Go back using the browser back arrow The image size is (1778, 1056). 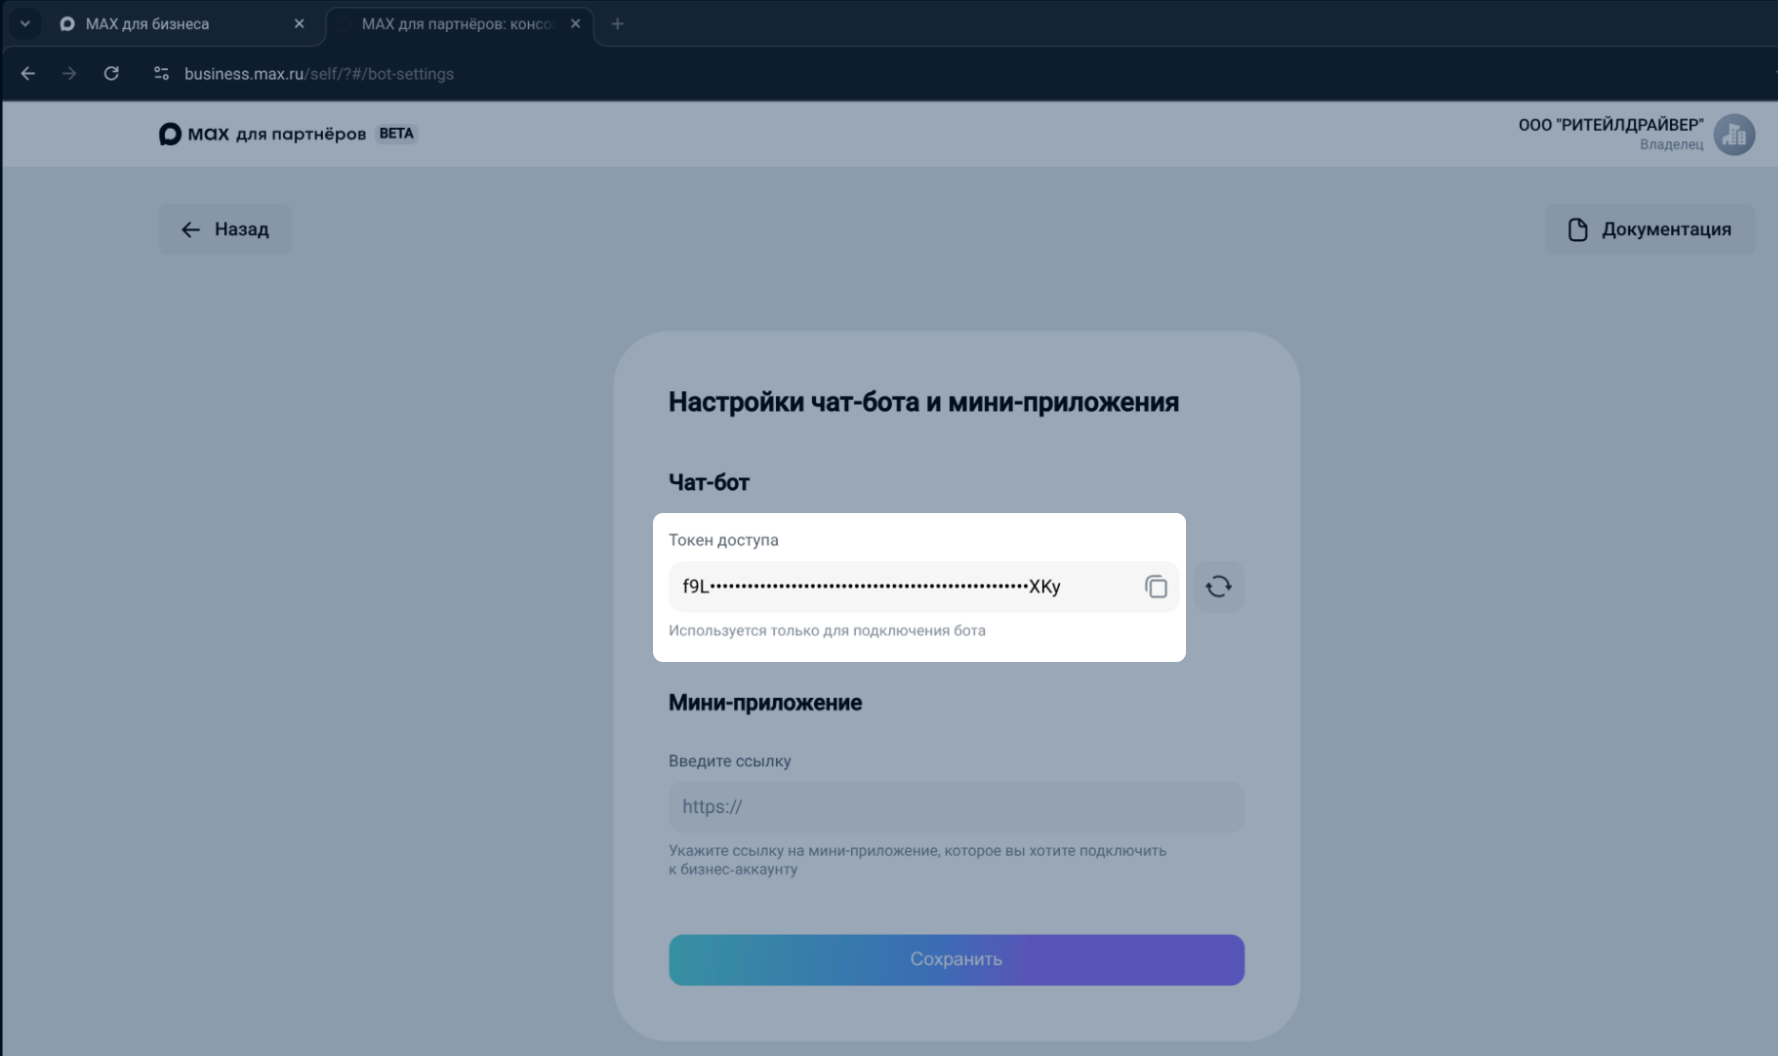[28, 74]
